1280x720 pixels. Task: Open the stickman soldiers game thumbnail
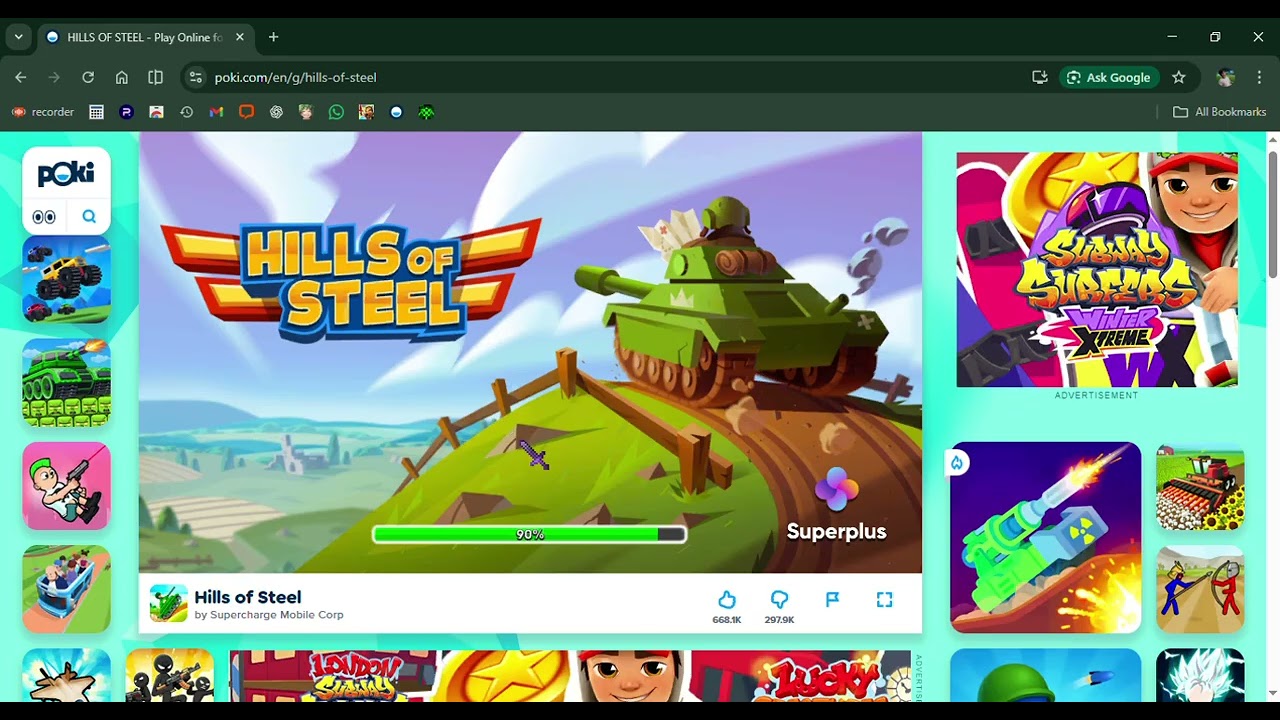point(170,675)
